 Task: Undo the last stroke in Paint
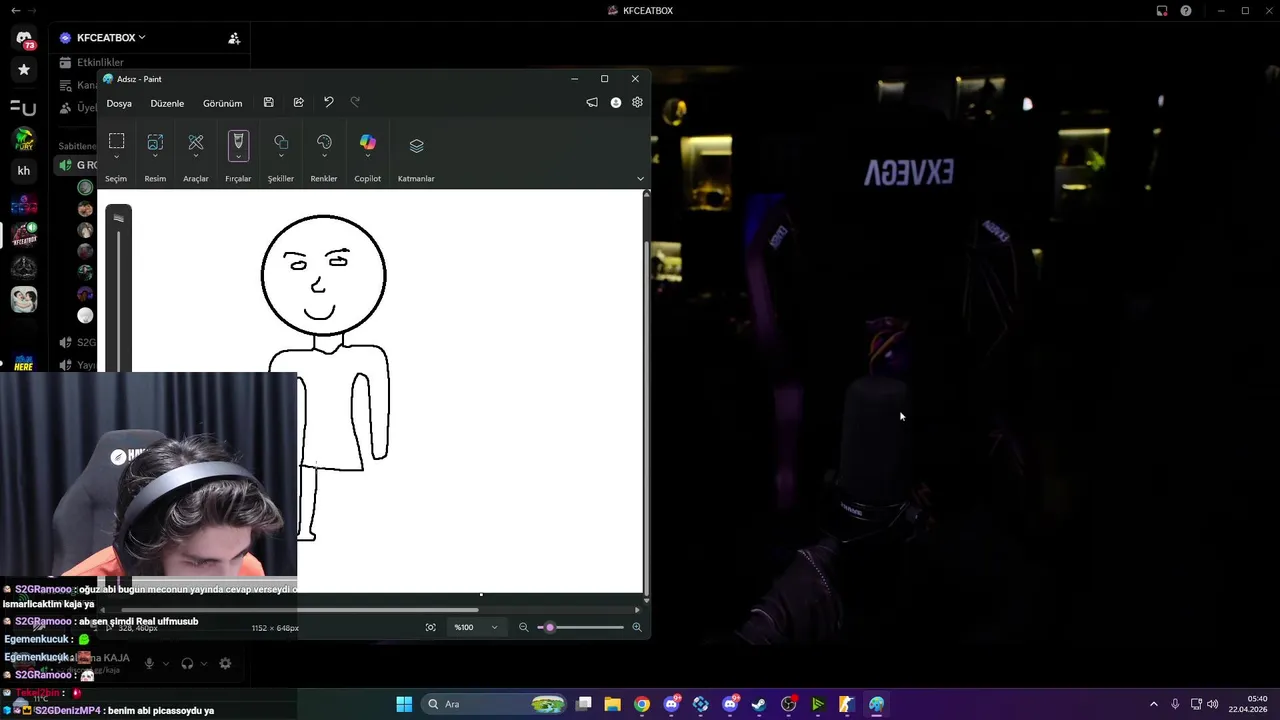[x=328, y=103]
